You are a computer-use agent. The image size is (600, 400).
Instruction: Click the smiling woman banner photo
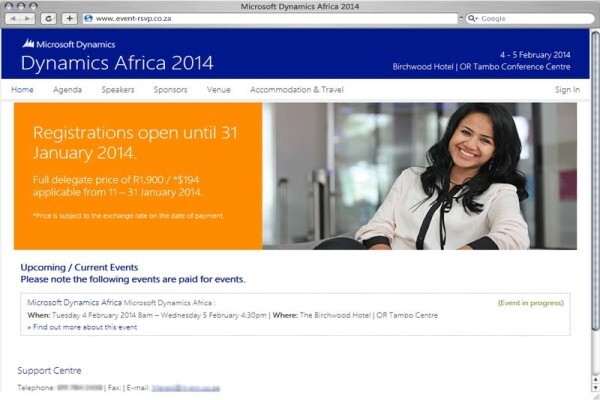[x=420, y=176]
